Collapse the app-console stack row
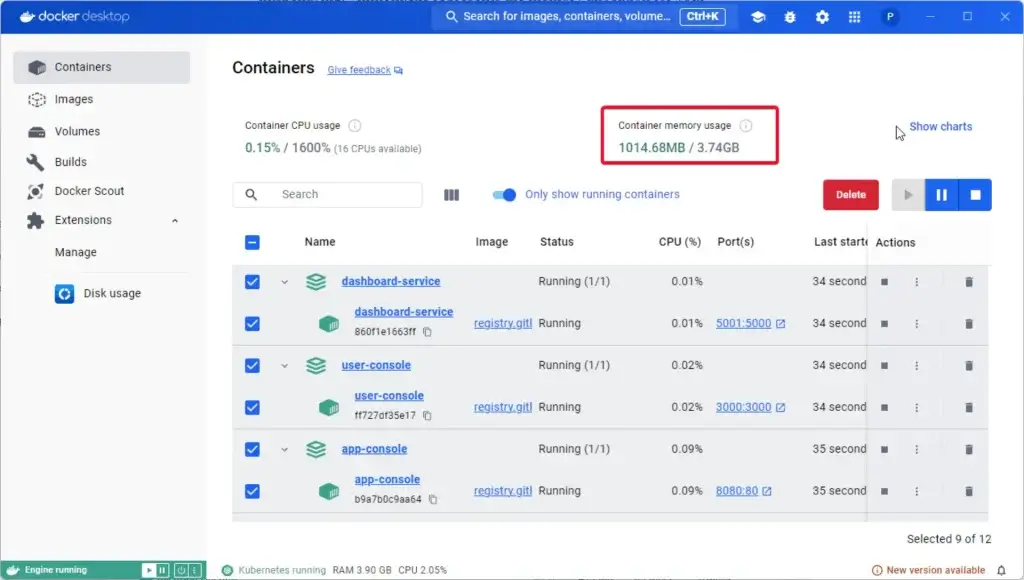Screen dimensions: 1024x580 pos(285,449)
